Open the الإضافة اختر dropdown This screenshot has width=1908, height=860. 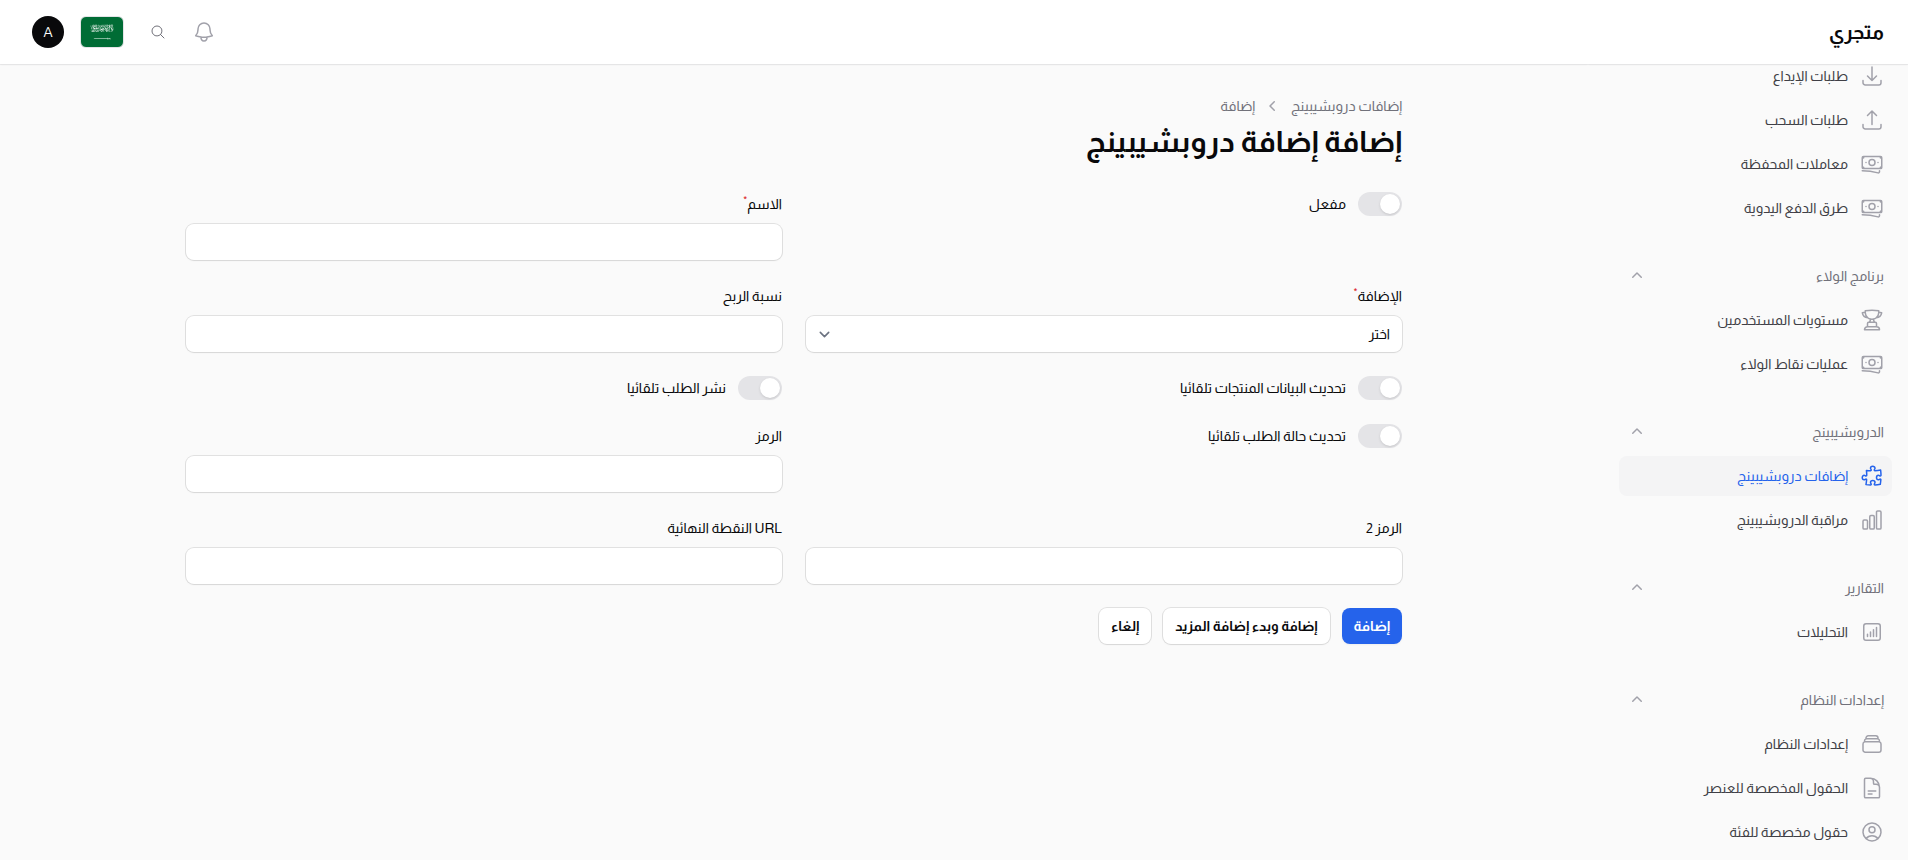[1104, 334]
